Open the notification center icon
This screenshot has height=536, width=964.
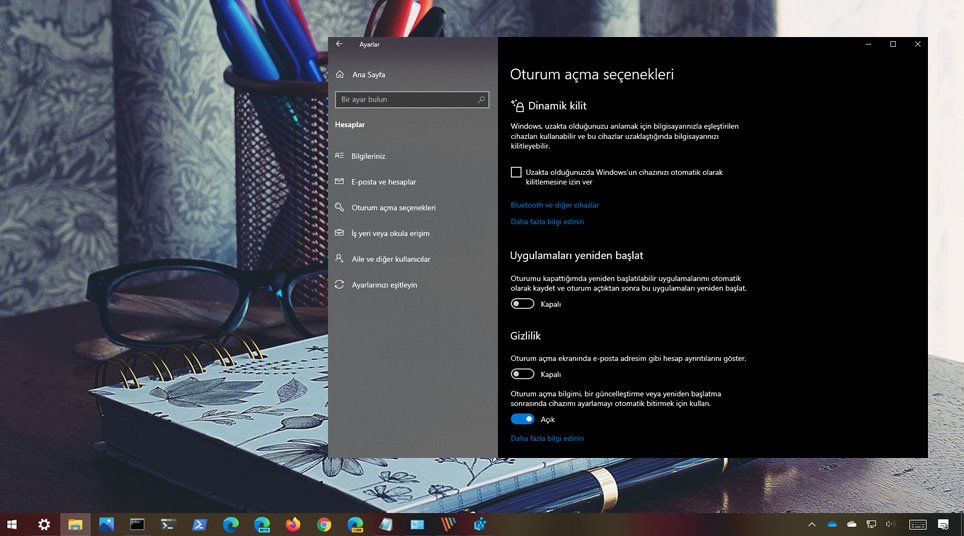(943, 524)
